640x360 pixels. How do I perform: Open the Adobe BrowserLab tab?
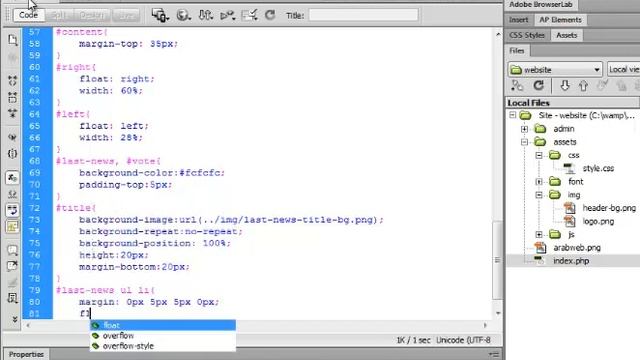tap(541, 5)
